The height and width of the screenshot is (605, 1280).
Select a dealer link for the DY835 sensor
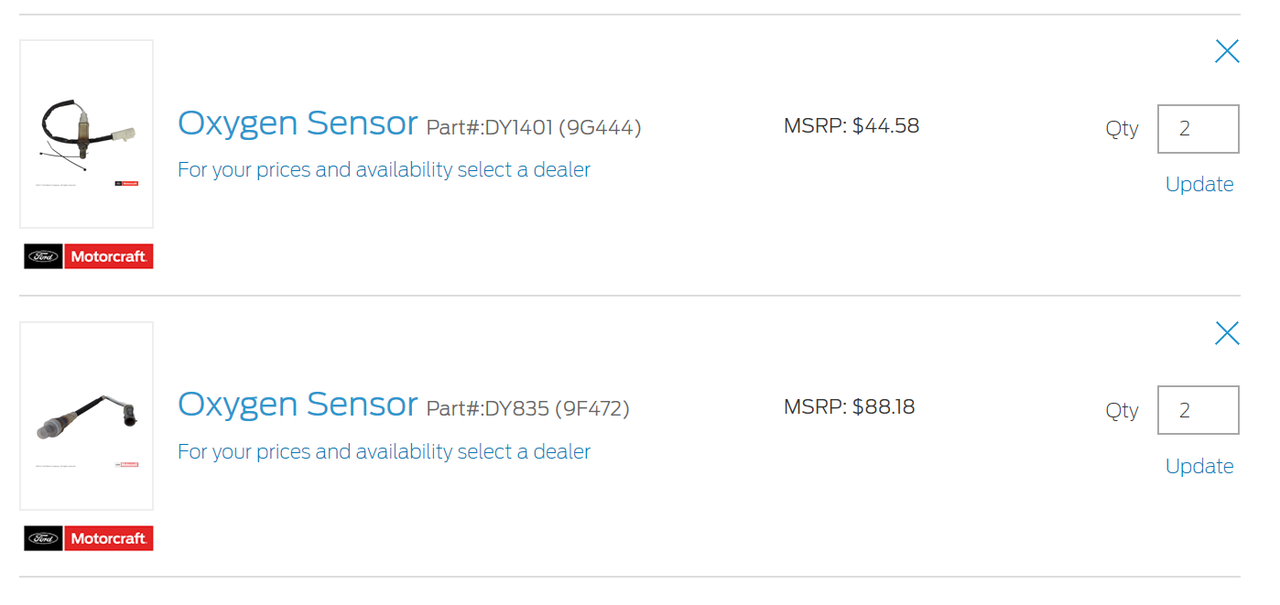[384, 452]
